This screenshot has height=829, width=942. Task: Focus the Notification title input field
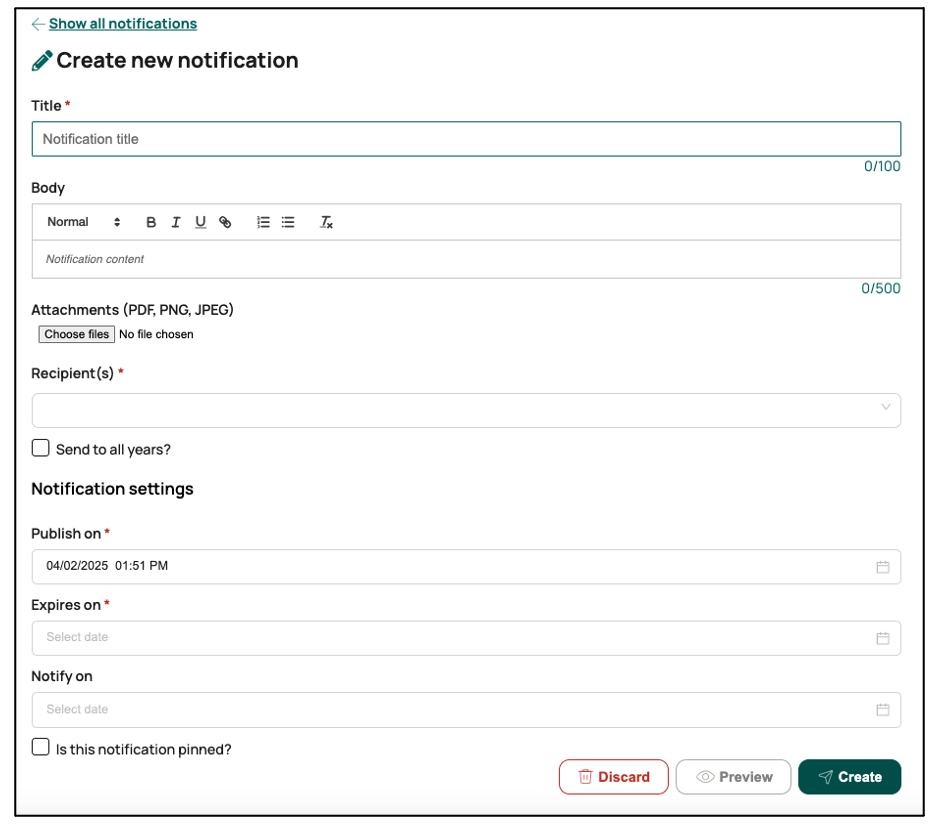466,139
